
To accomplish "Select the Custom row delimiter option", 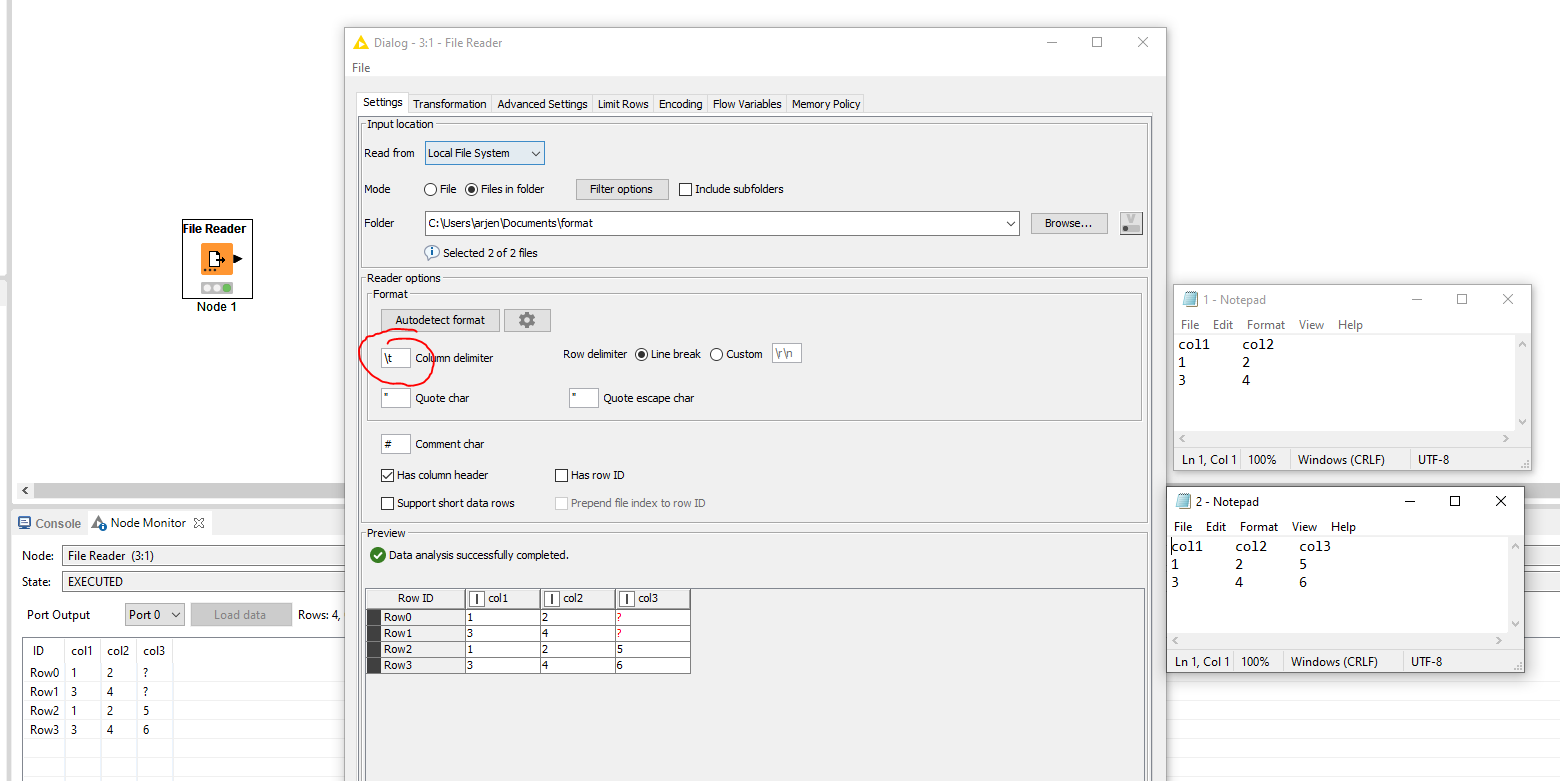I will 716,354.
